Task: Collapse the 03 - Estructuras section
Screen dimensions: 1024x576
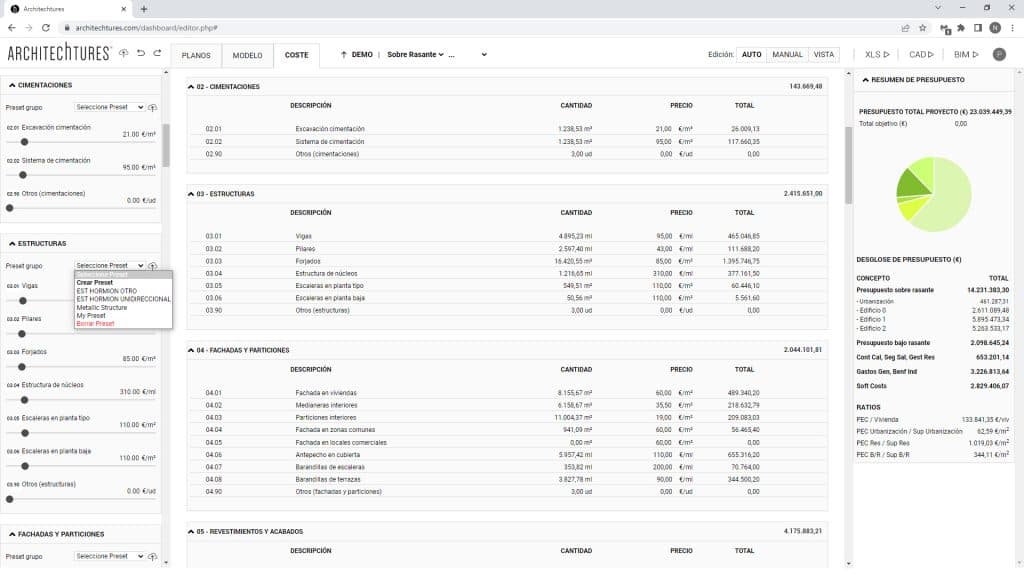Action: [193, 193]
